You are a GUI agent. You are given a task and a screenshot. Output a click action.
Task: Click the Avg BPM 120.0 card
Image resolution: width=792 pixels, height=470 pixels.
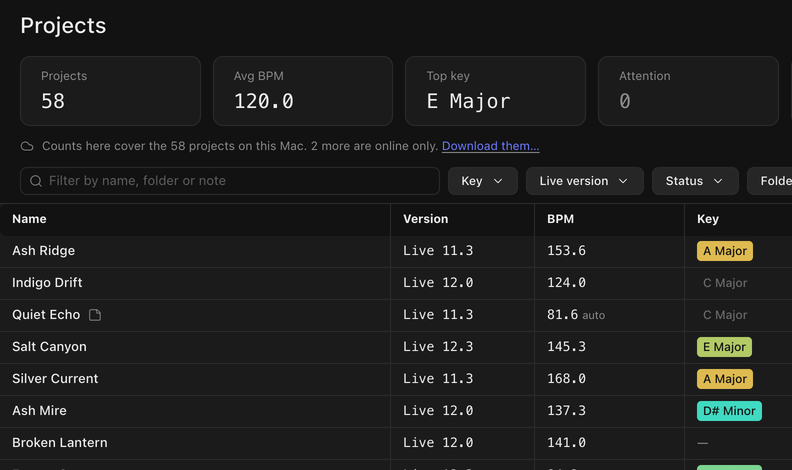pos(303,91)
